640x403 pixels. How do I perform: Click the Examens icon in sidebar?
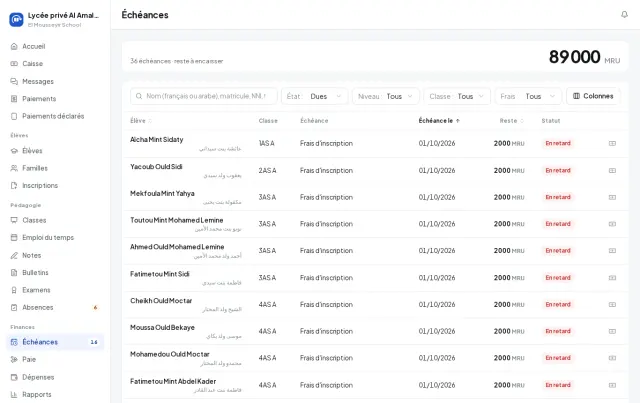[14, 290]
